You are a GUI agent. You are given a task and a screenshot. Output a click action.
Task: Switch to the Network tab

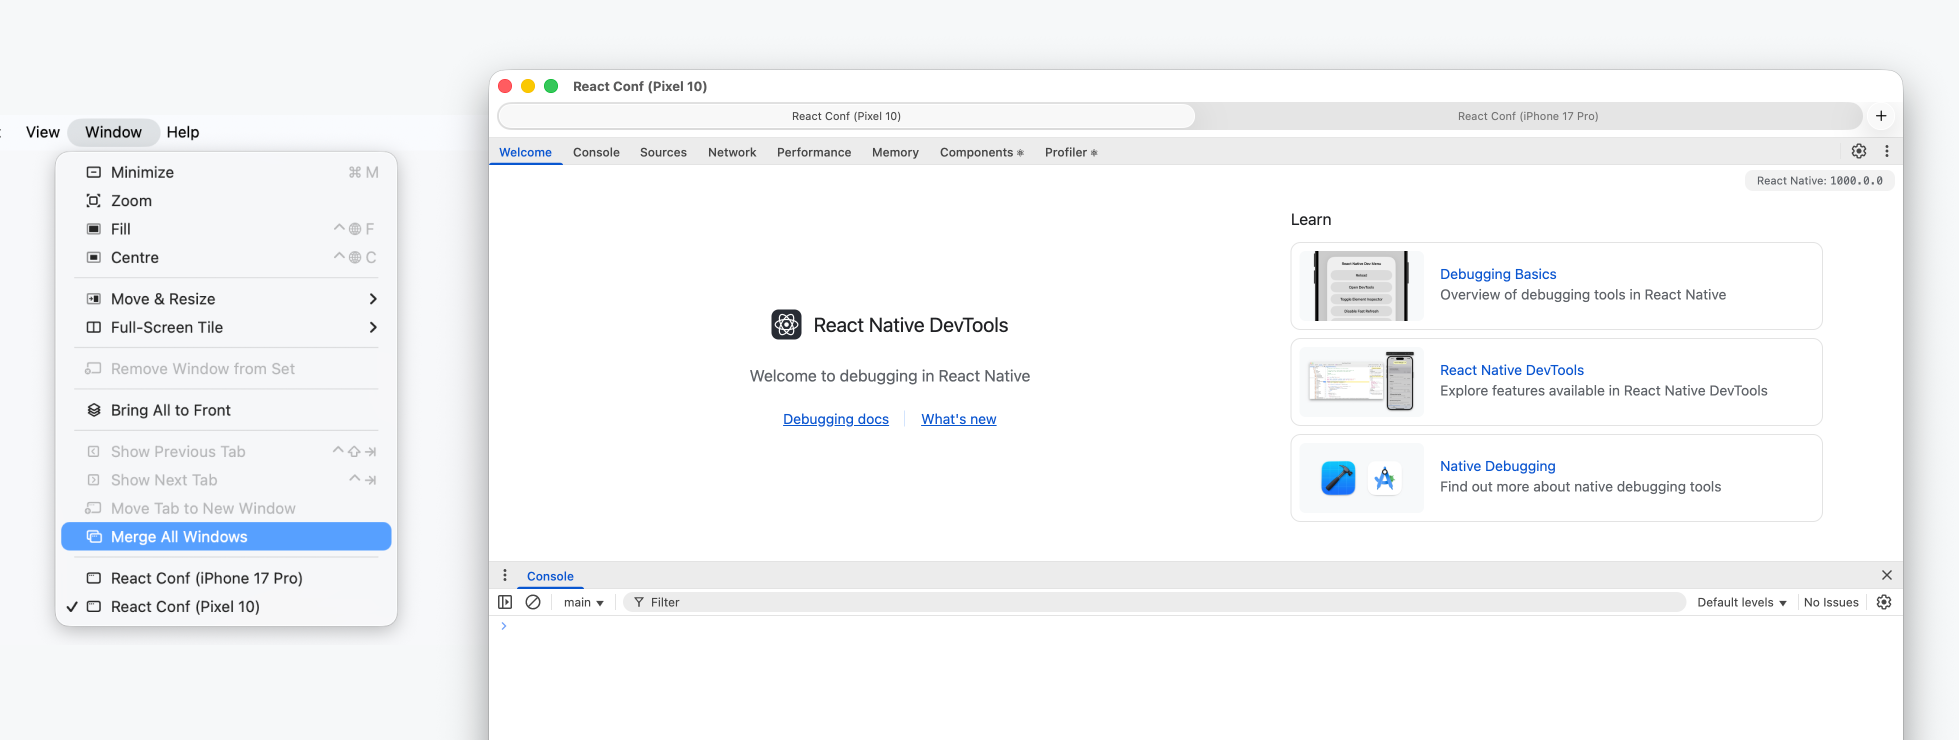(732, 152)
